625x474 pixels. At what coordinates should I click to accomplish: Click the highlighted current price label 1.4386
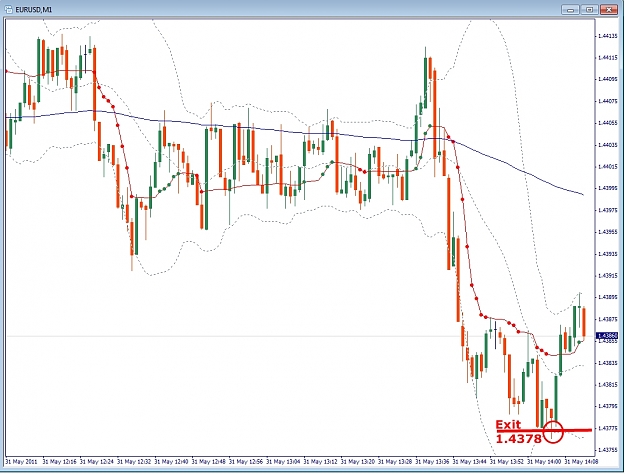click(607, 336)
